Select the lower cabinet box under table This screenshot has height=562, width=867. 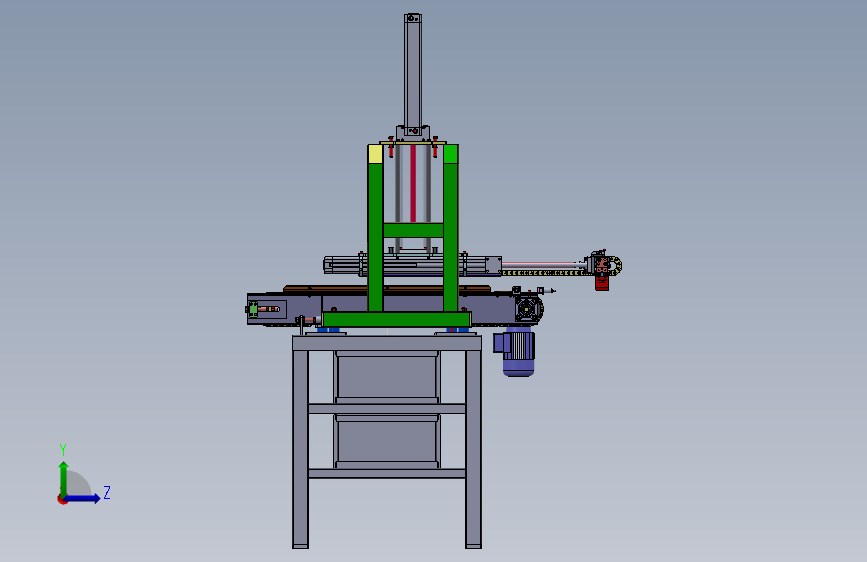[x=387, y=441]
